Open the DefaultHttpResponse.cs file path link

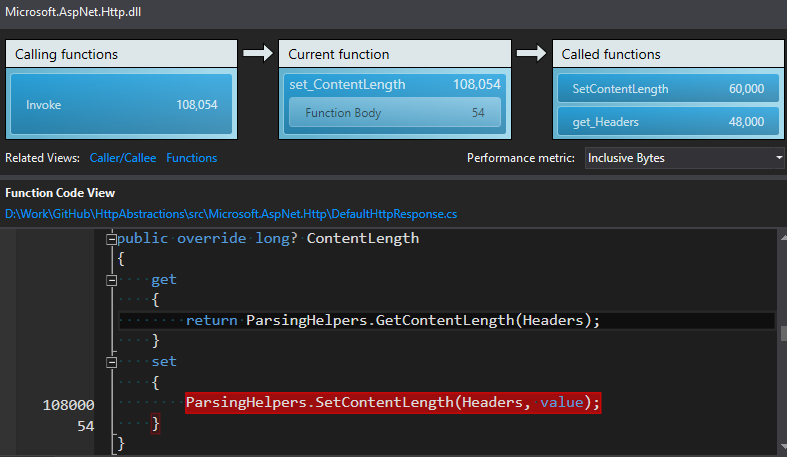tap(230, 213)
